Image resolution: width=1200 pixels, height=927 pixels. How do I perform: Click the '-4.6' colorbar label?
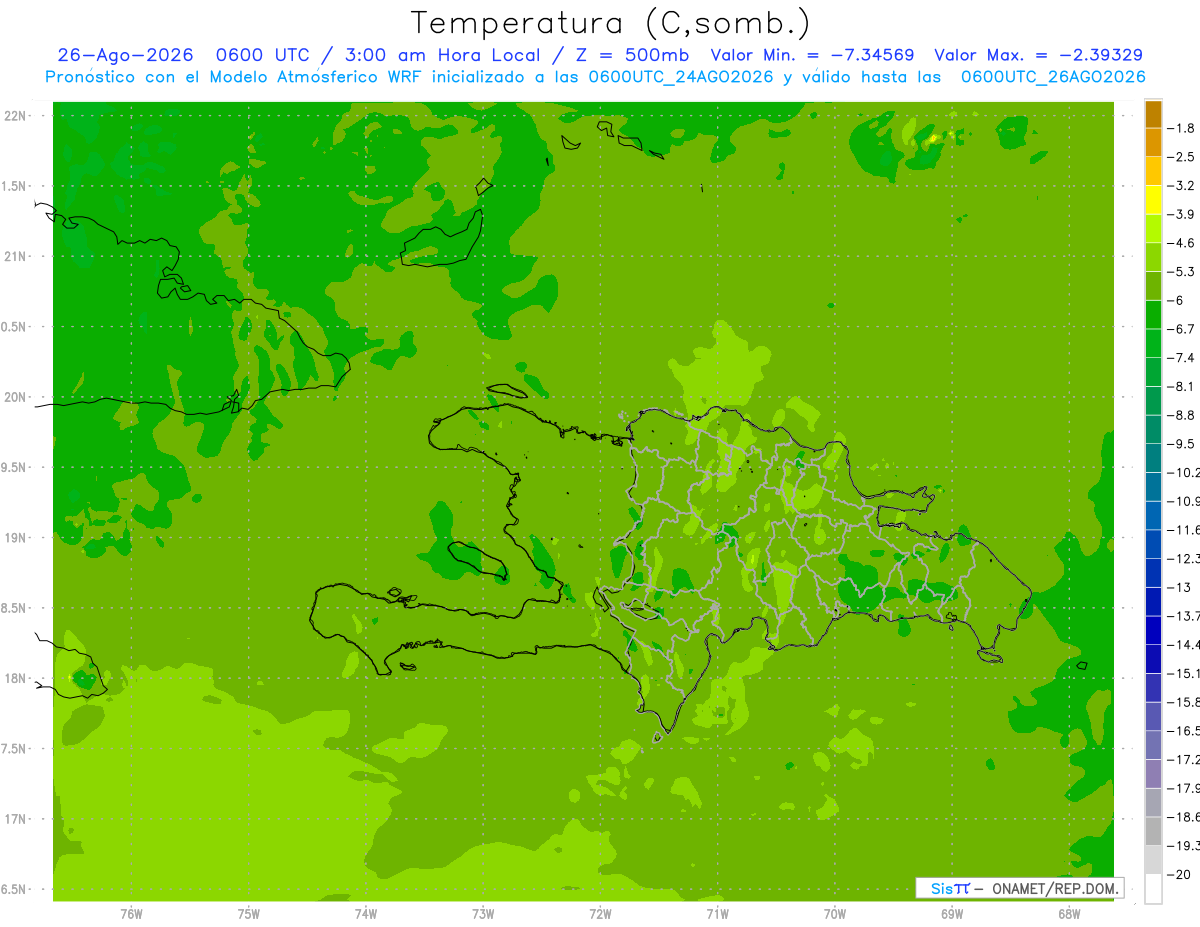coord(1181,243)
